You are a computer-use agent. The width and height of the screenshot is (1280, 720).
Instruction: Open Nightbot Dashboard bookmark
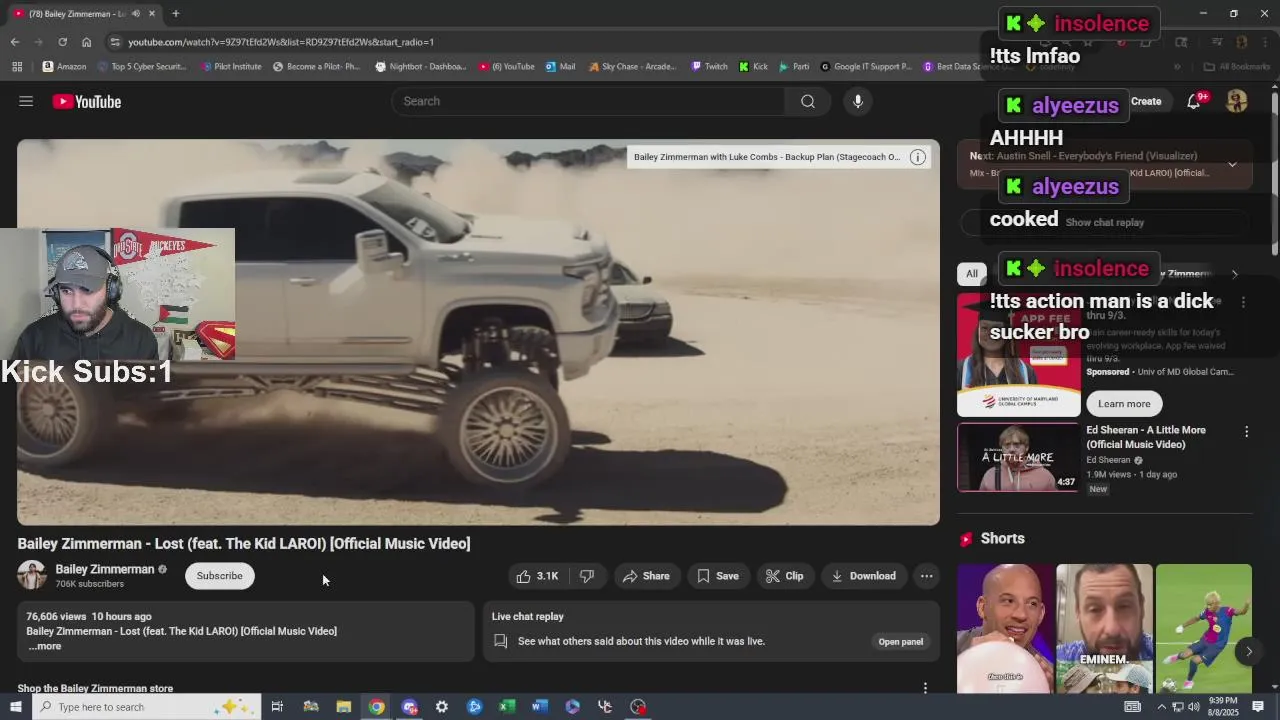coord(421,67)
